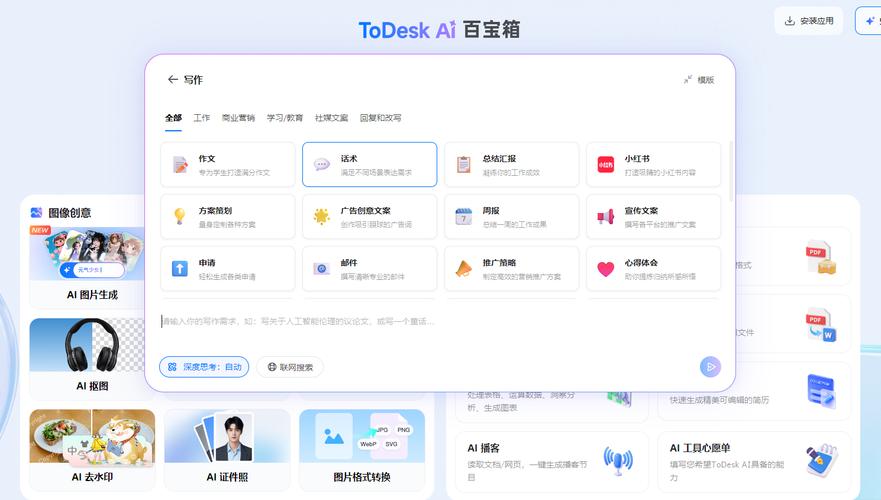Click the blue resume document icon
The image size is (881, 500).
pos(821,391)
